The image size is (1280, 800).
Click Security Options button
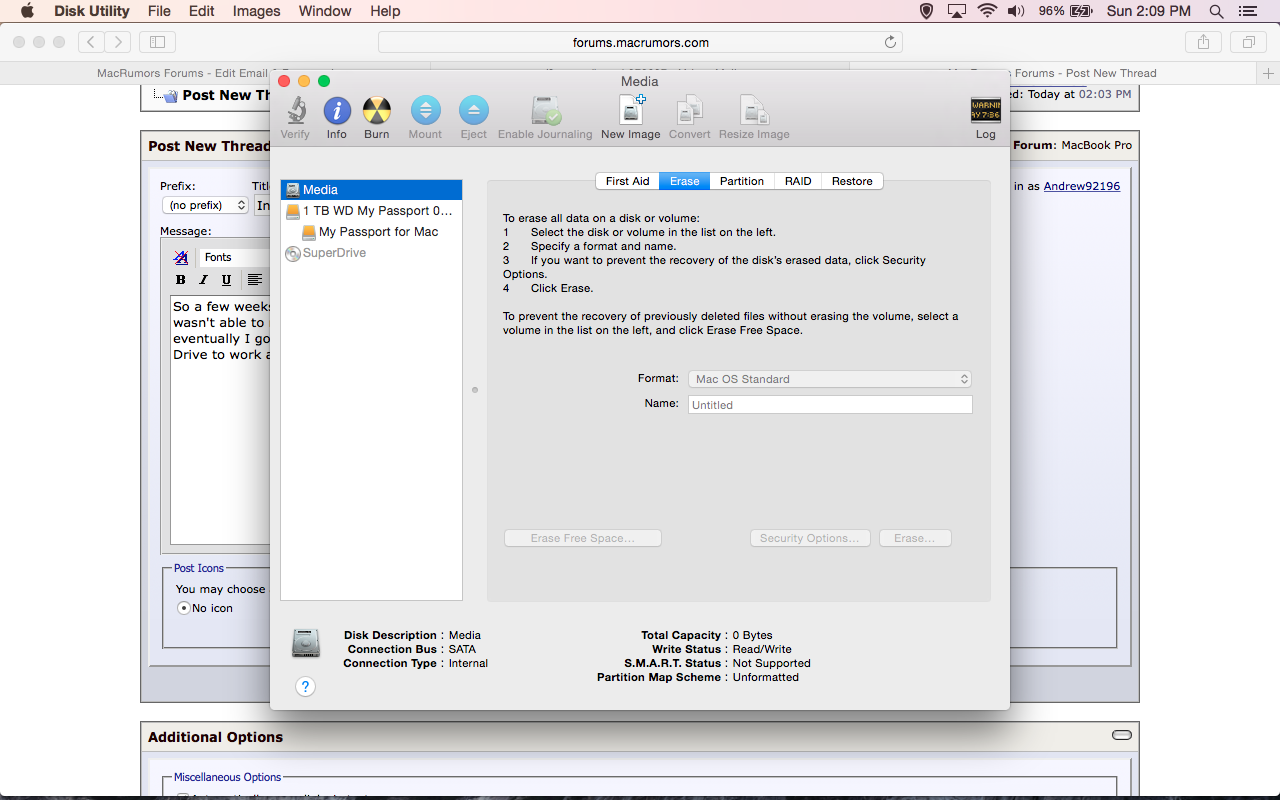click(810, 538)
